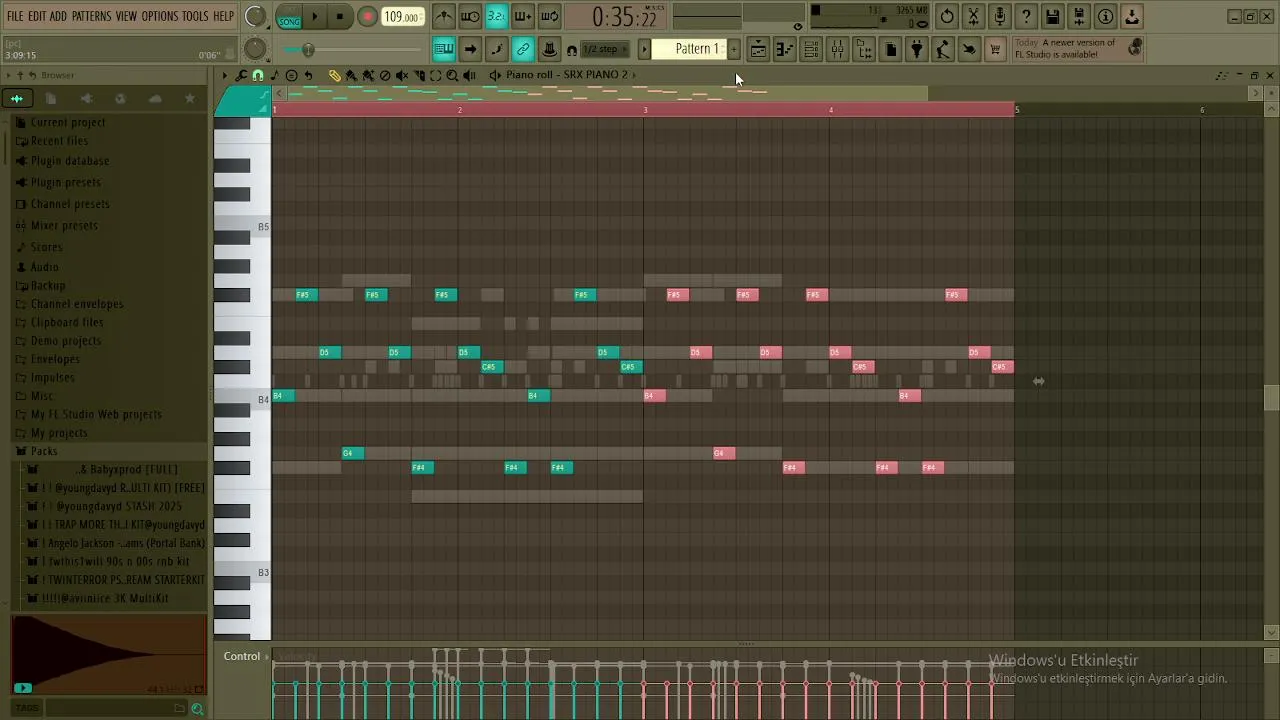Toggle the piano roll snap magnet
The height and width of the screenshot is (720, 1280).
click(257, 75)
